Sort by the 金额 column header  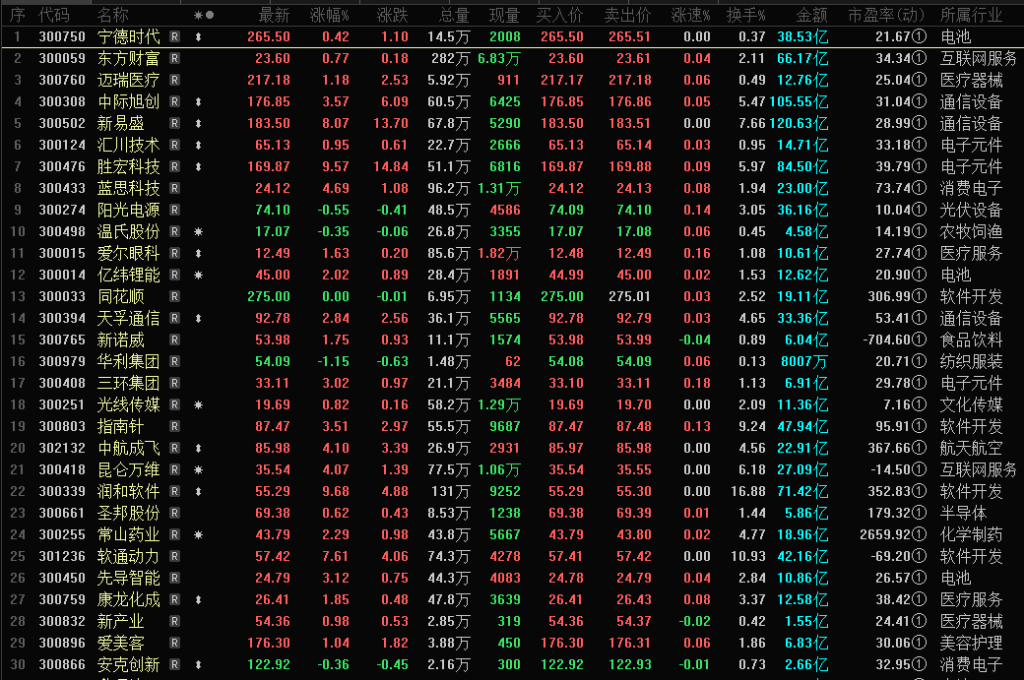coord(812,15)
